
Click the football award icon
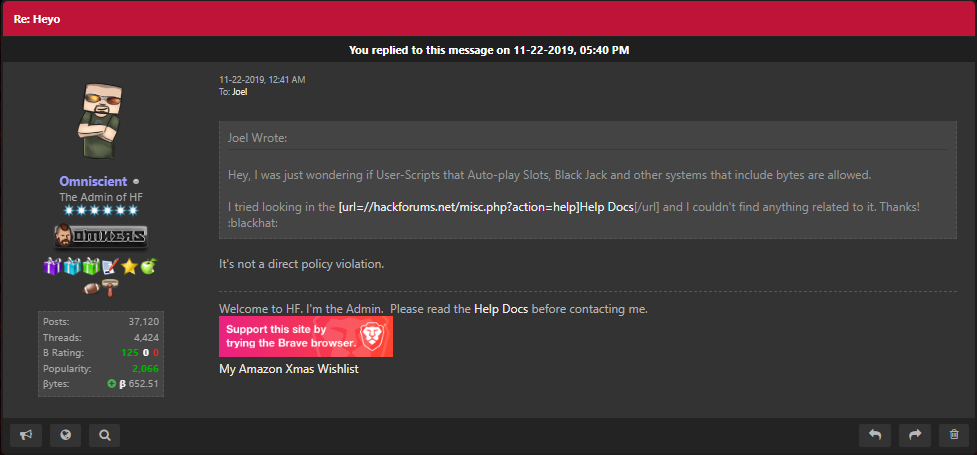click(x=92, y=288)
